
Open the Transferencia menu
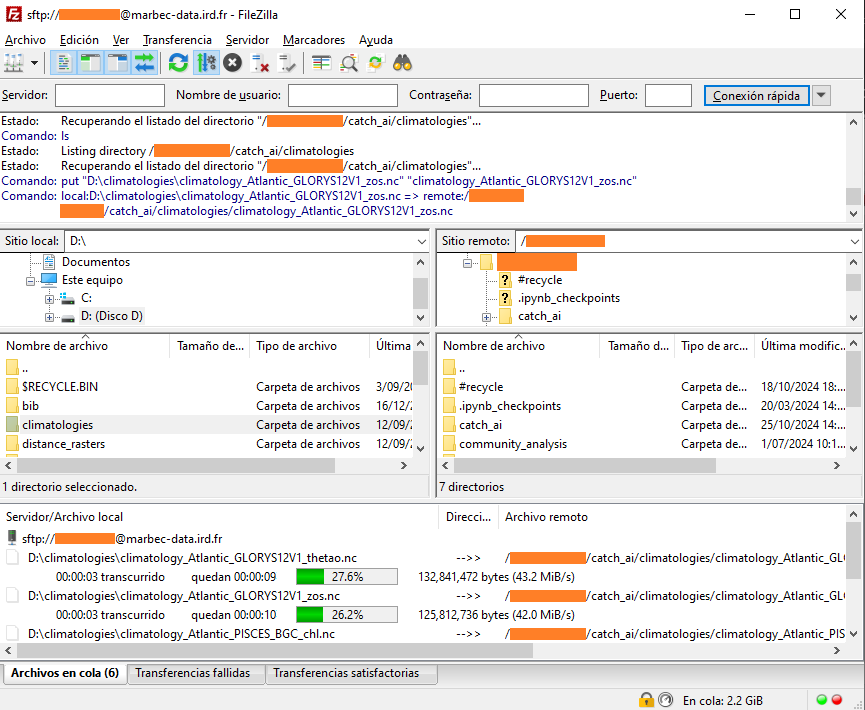pos(177,40)
